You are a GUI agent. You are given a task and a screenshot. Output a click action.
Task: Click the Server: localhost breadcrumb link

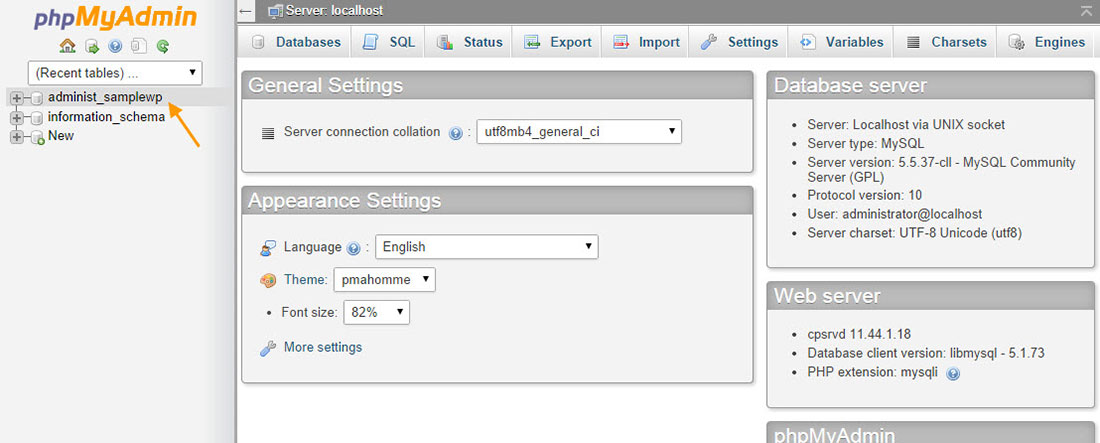point(334,11)
